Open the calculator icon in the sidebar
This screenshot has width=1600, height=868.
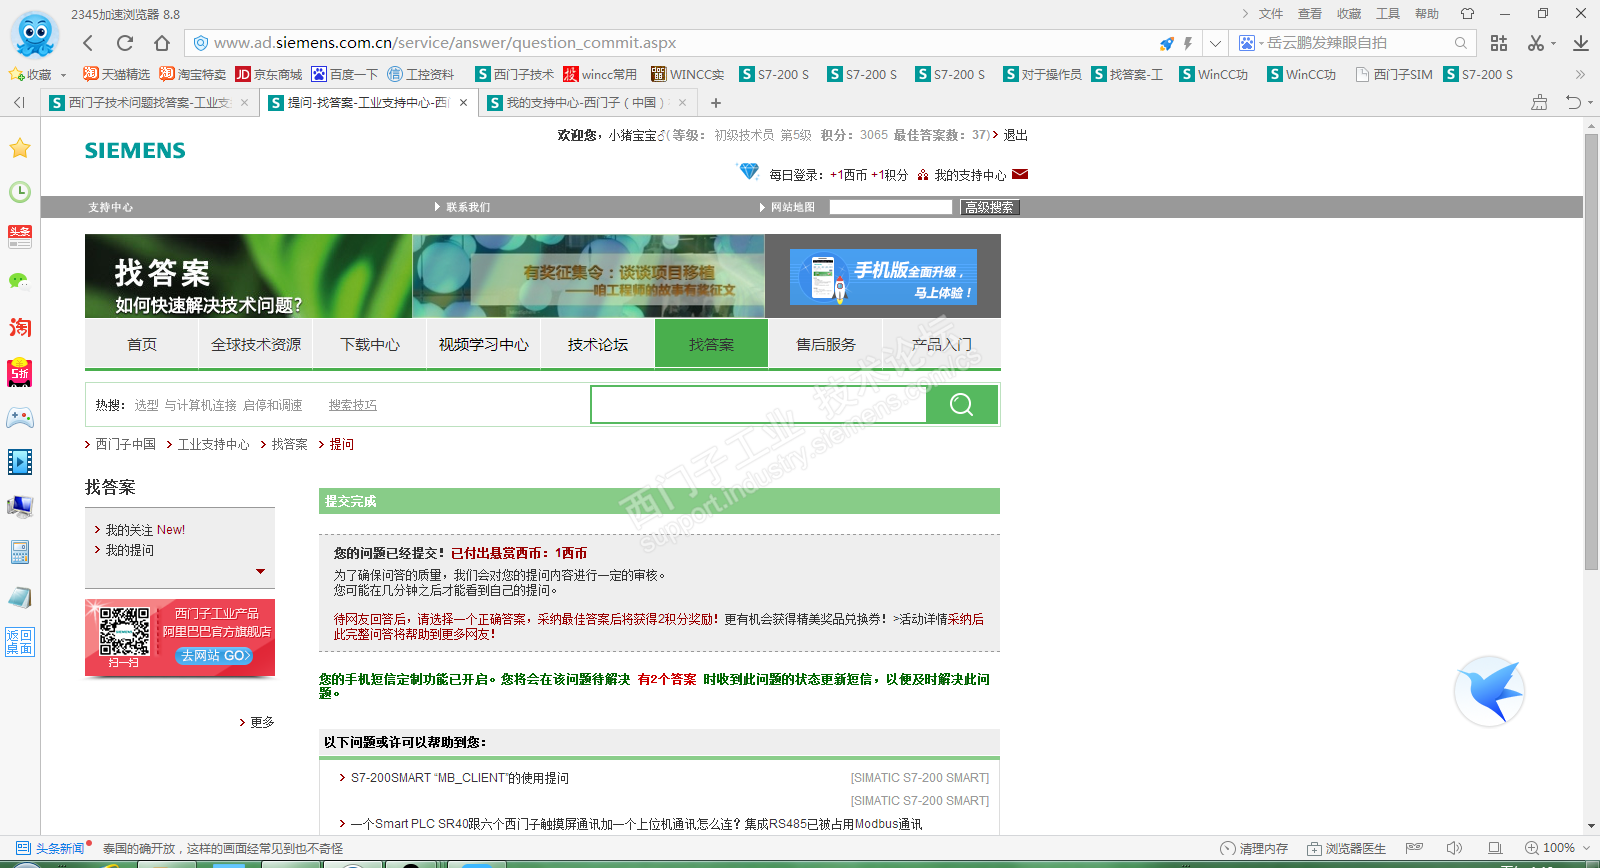click(x=20, y=552)
